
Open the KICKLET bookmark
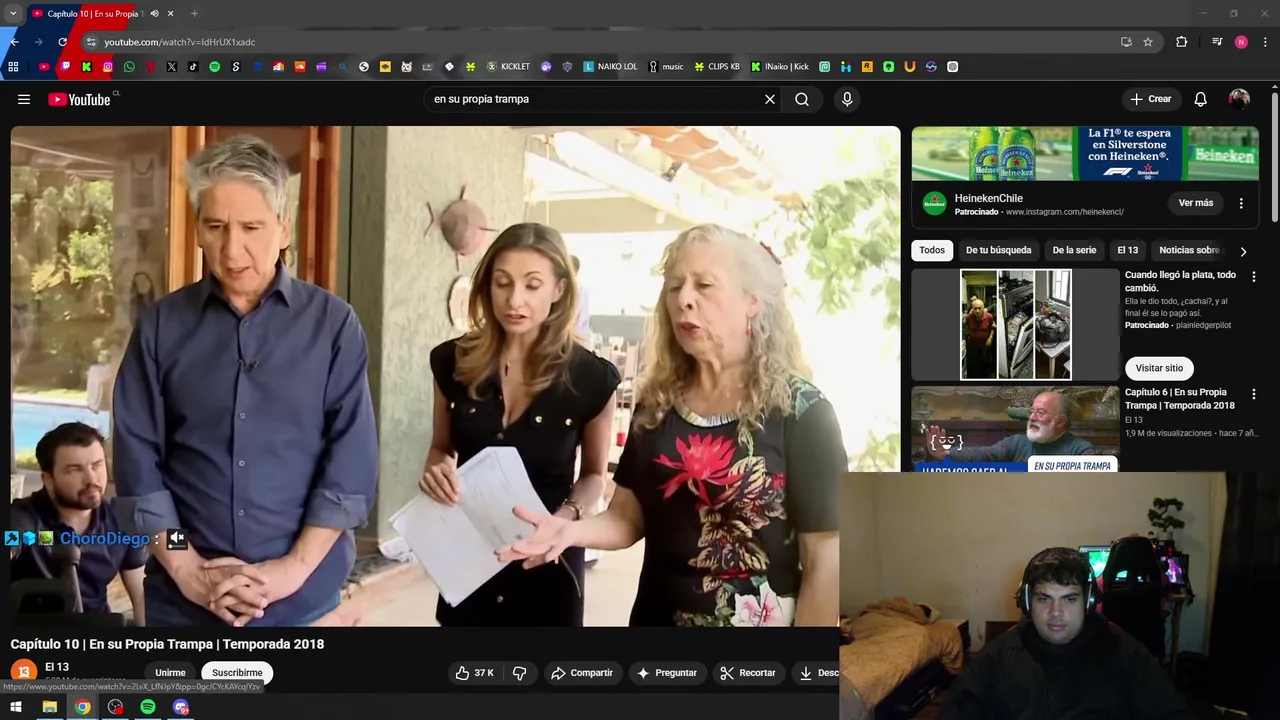click(x=509, y=67)
